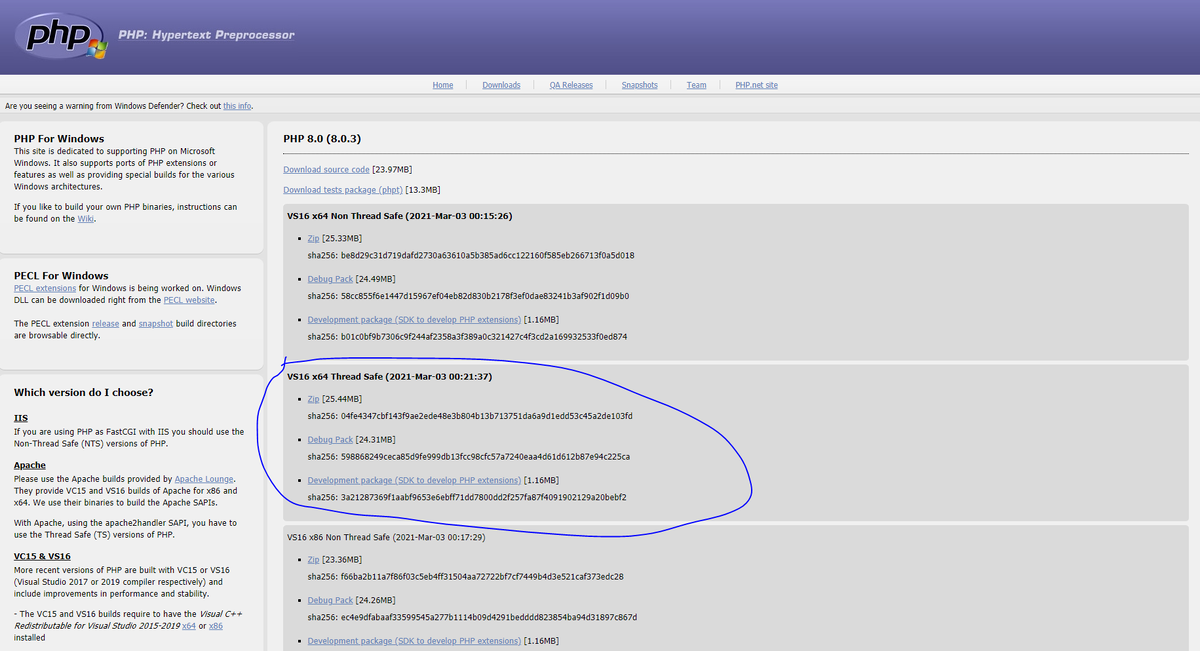Download Debug Pack for x86 Non Thread Safe
Viewport: 1200px width, 651px height.
[330, 601]
